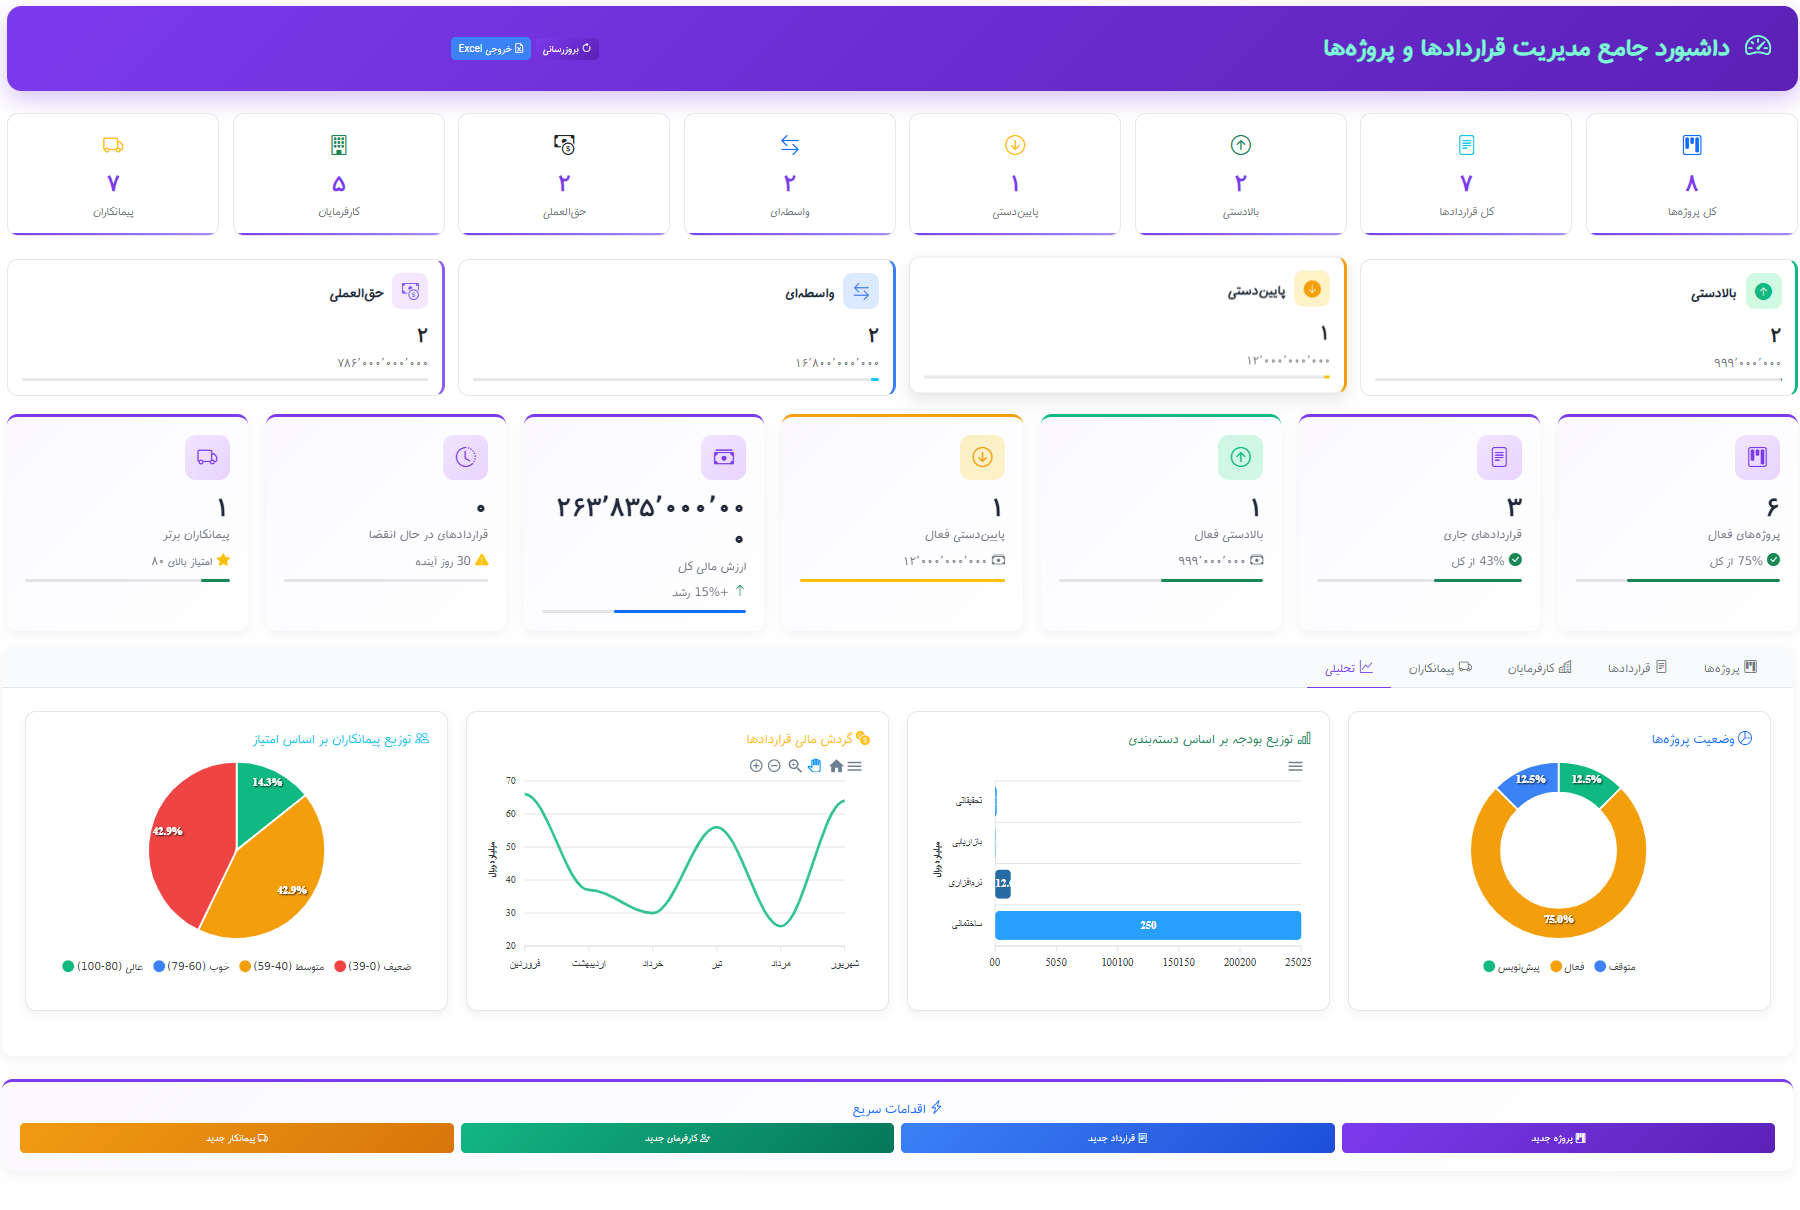1800x1210 pixels.
Task: Click the clock icon on قراردادهای در حال انقضا card
Action: click(466, 457)
